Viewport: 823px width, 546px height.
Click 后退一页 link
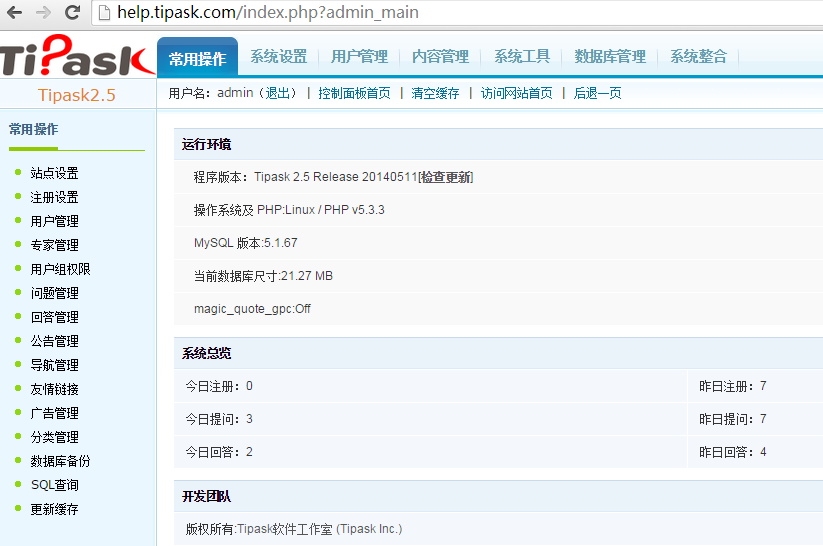[597, 93]
